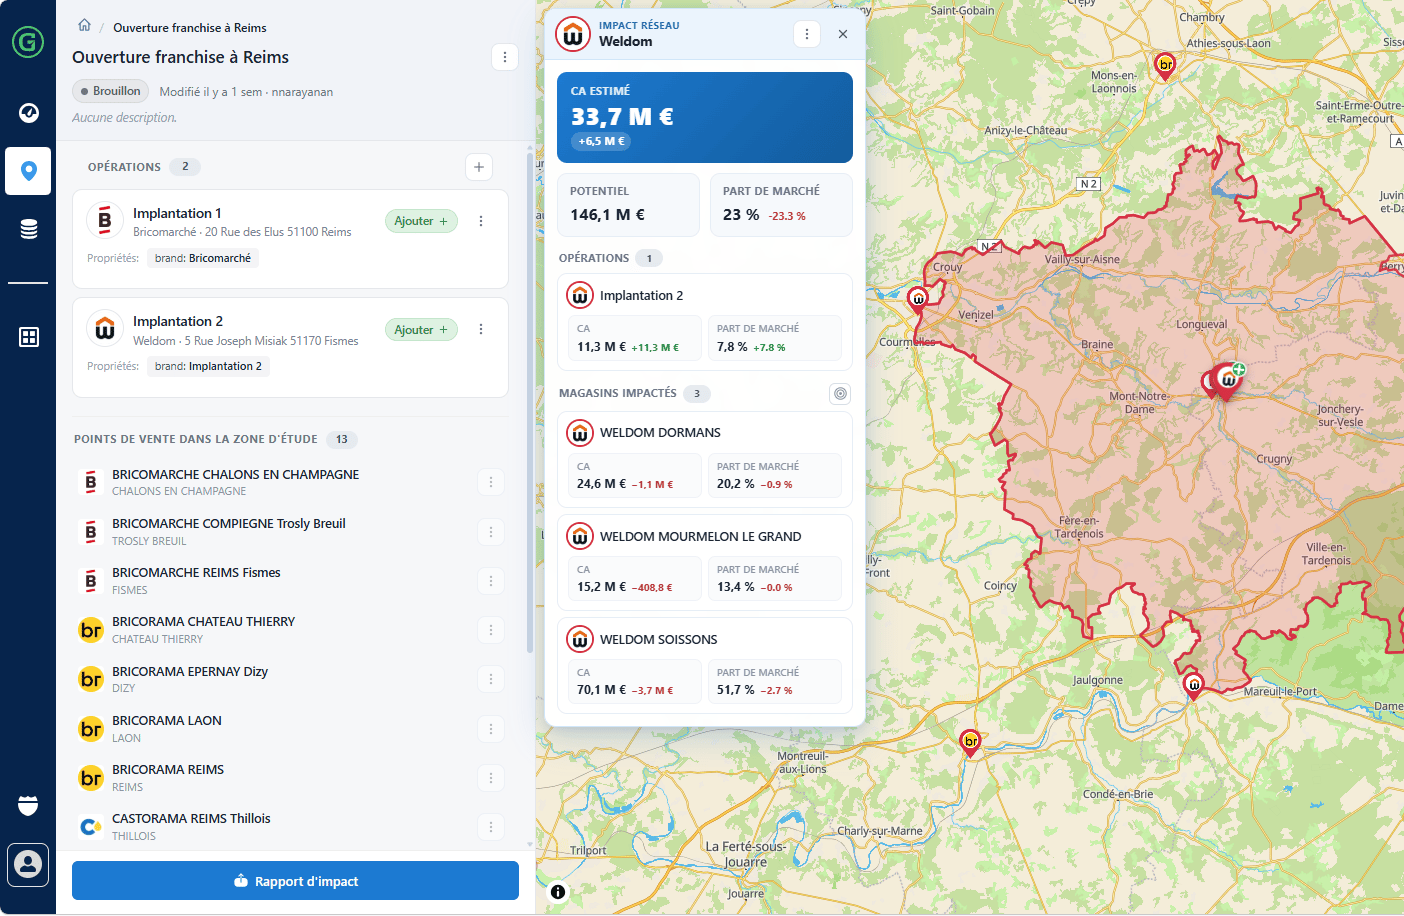Click Weldom logo in Impact Réseau header
The width and height of the screenshot is (1404, 916).
coord(573,34)
